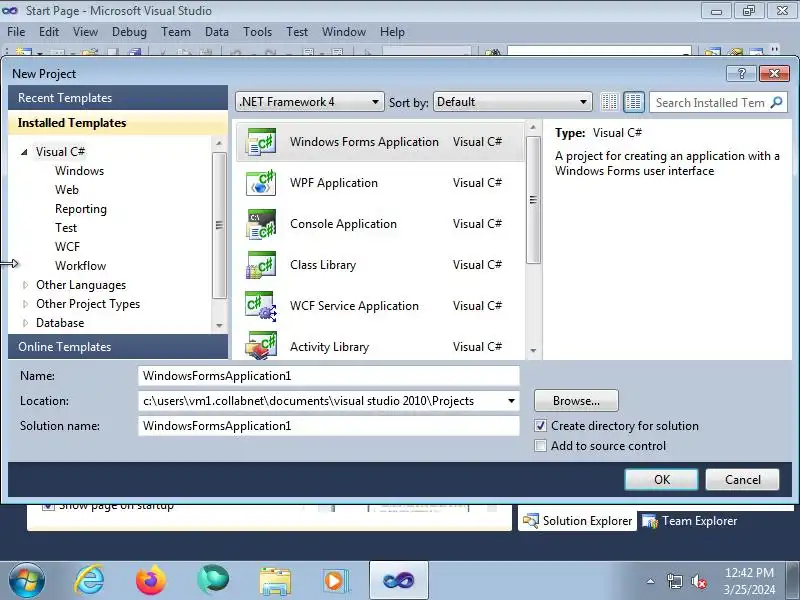Switch to small icons view
This screenshot has width=800, height=600.
(x=609, y=102)
